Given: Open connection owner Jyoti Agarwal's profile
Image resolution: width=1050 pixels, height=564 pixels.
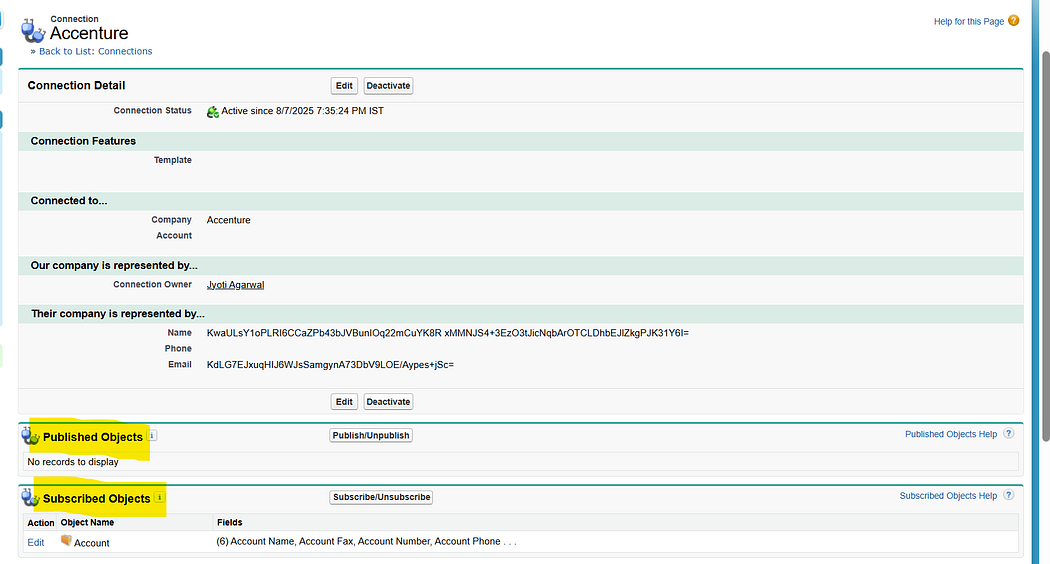Looking at the screenshot, I should point(235,285).
